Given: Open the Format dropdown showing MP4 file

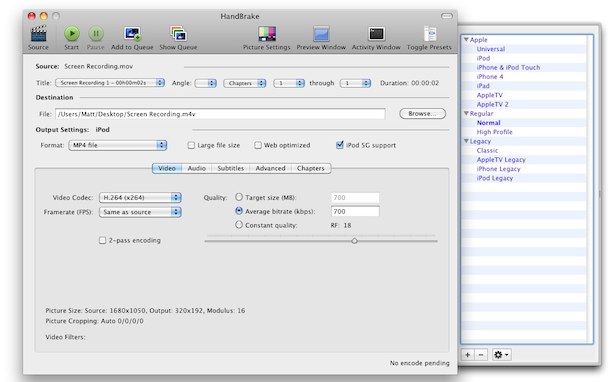Looking at the screenshot, I should coord(117,145).
